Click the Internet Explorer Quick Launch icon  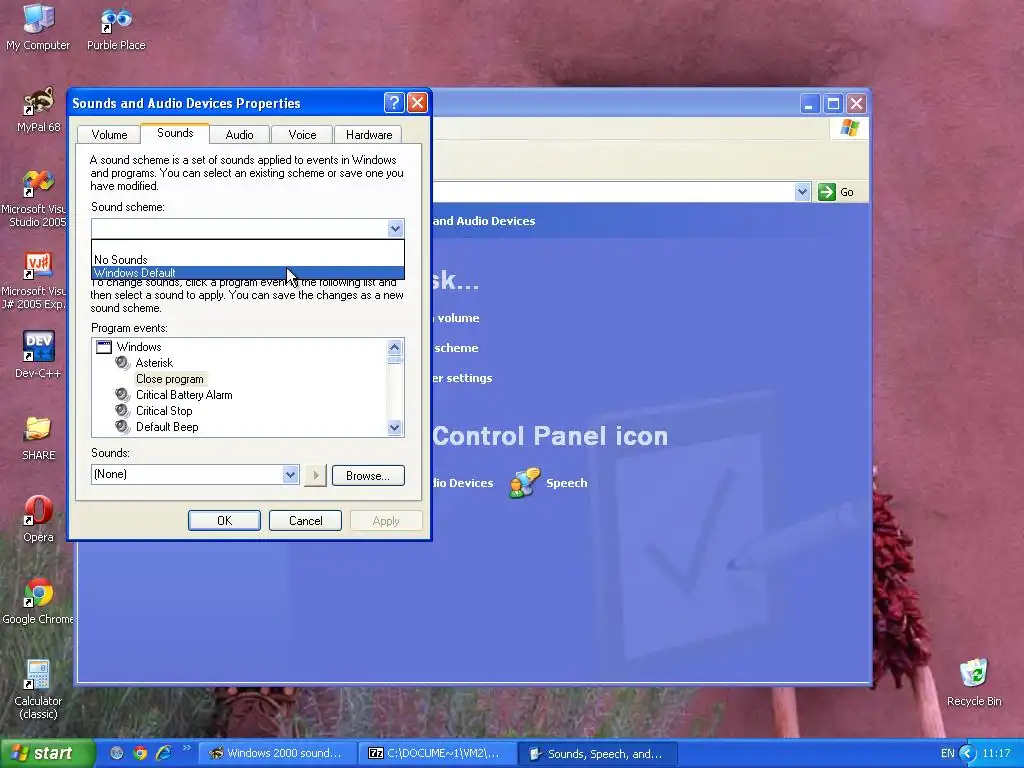[x=163, y=753]
